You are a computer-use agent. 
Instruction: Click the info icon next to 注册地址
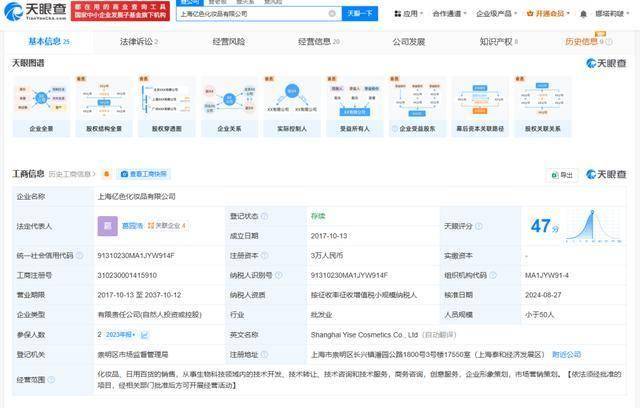coord(264,355)
